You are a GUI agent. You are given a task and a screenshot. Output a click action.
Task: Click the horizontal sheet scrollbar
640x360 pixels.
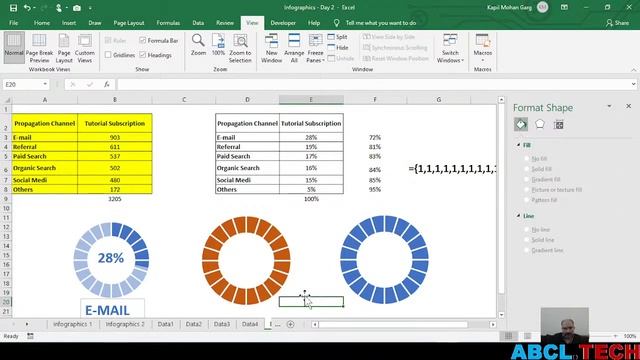(393, 324)
